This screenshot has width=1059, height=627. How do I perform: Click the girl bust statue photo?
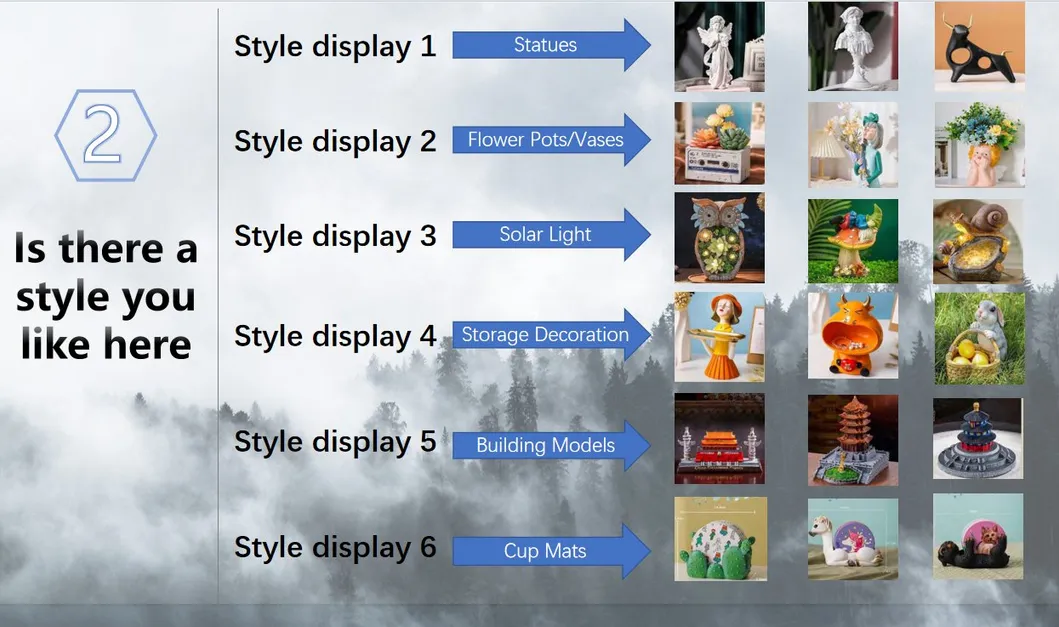point(853,45)
